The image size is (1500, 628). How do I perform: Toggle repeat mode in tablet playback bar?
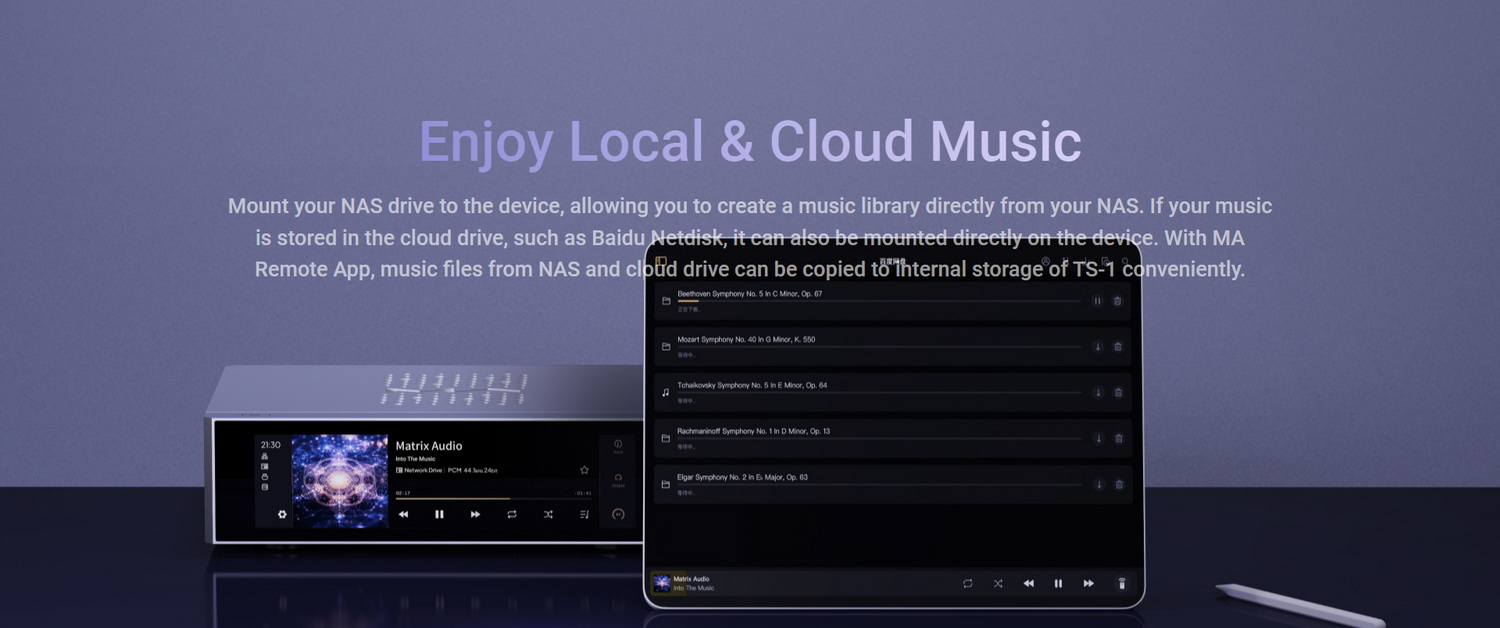(x=967, y=583)
